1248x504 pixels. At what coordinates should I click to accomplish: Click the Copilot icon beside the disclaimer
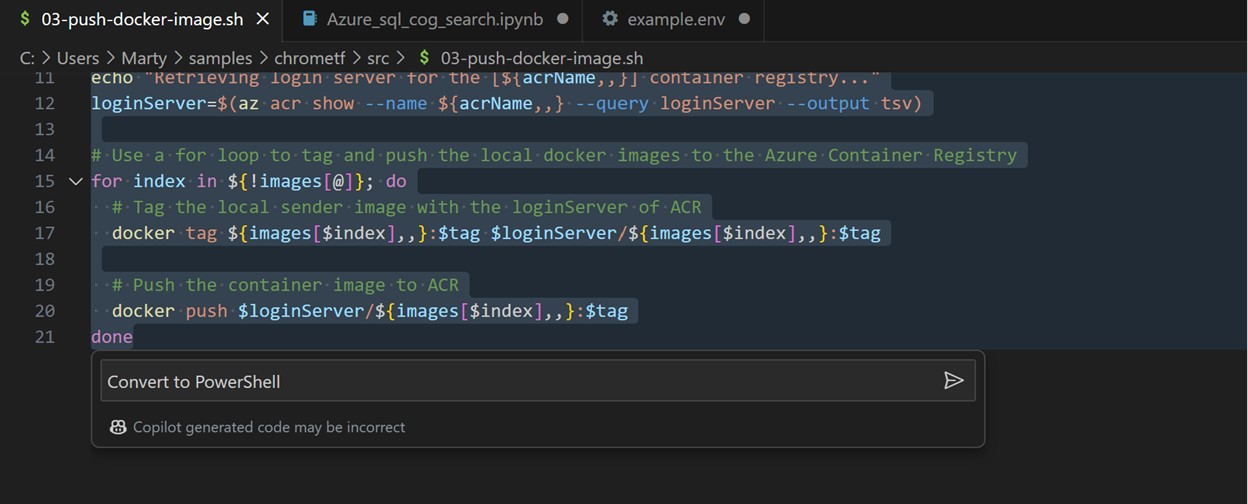click(x=118, y=427)
